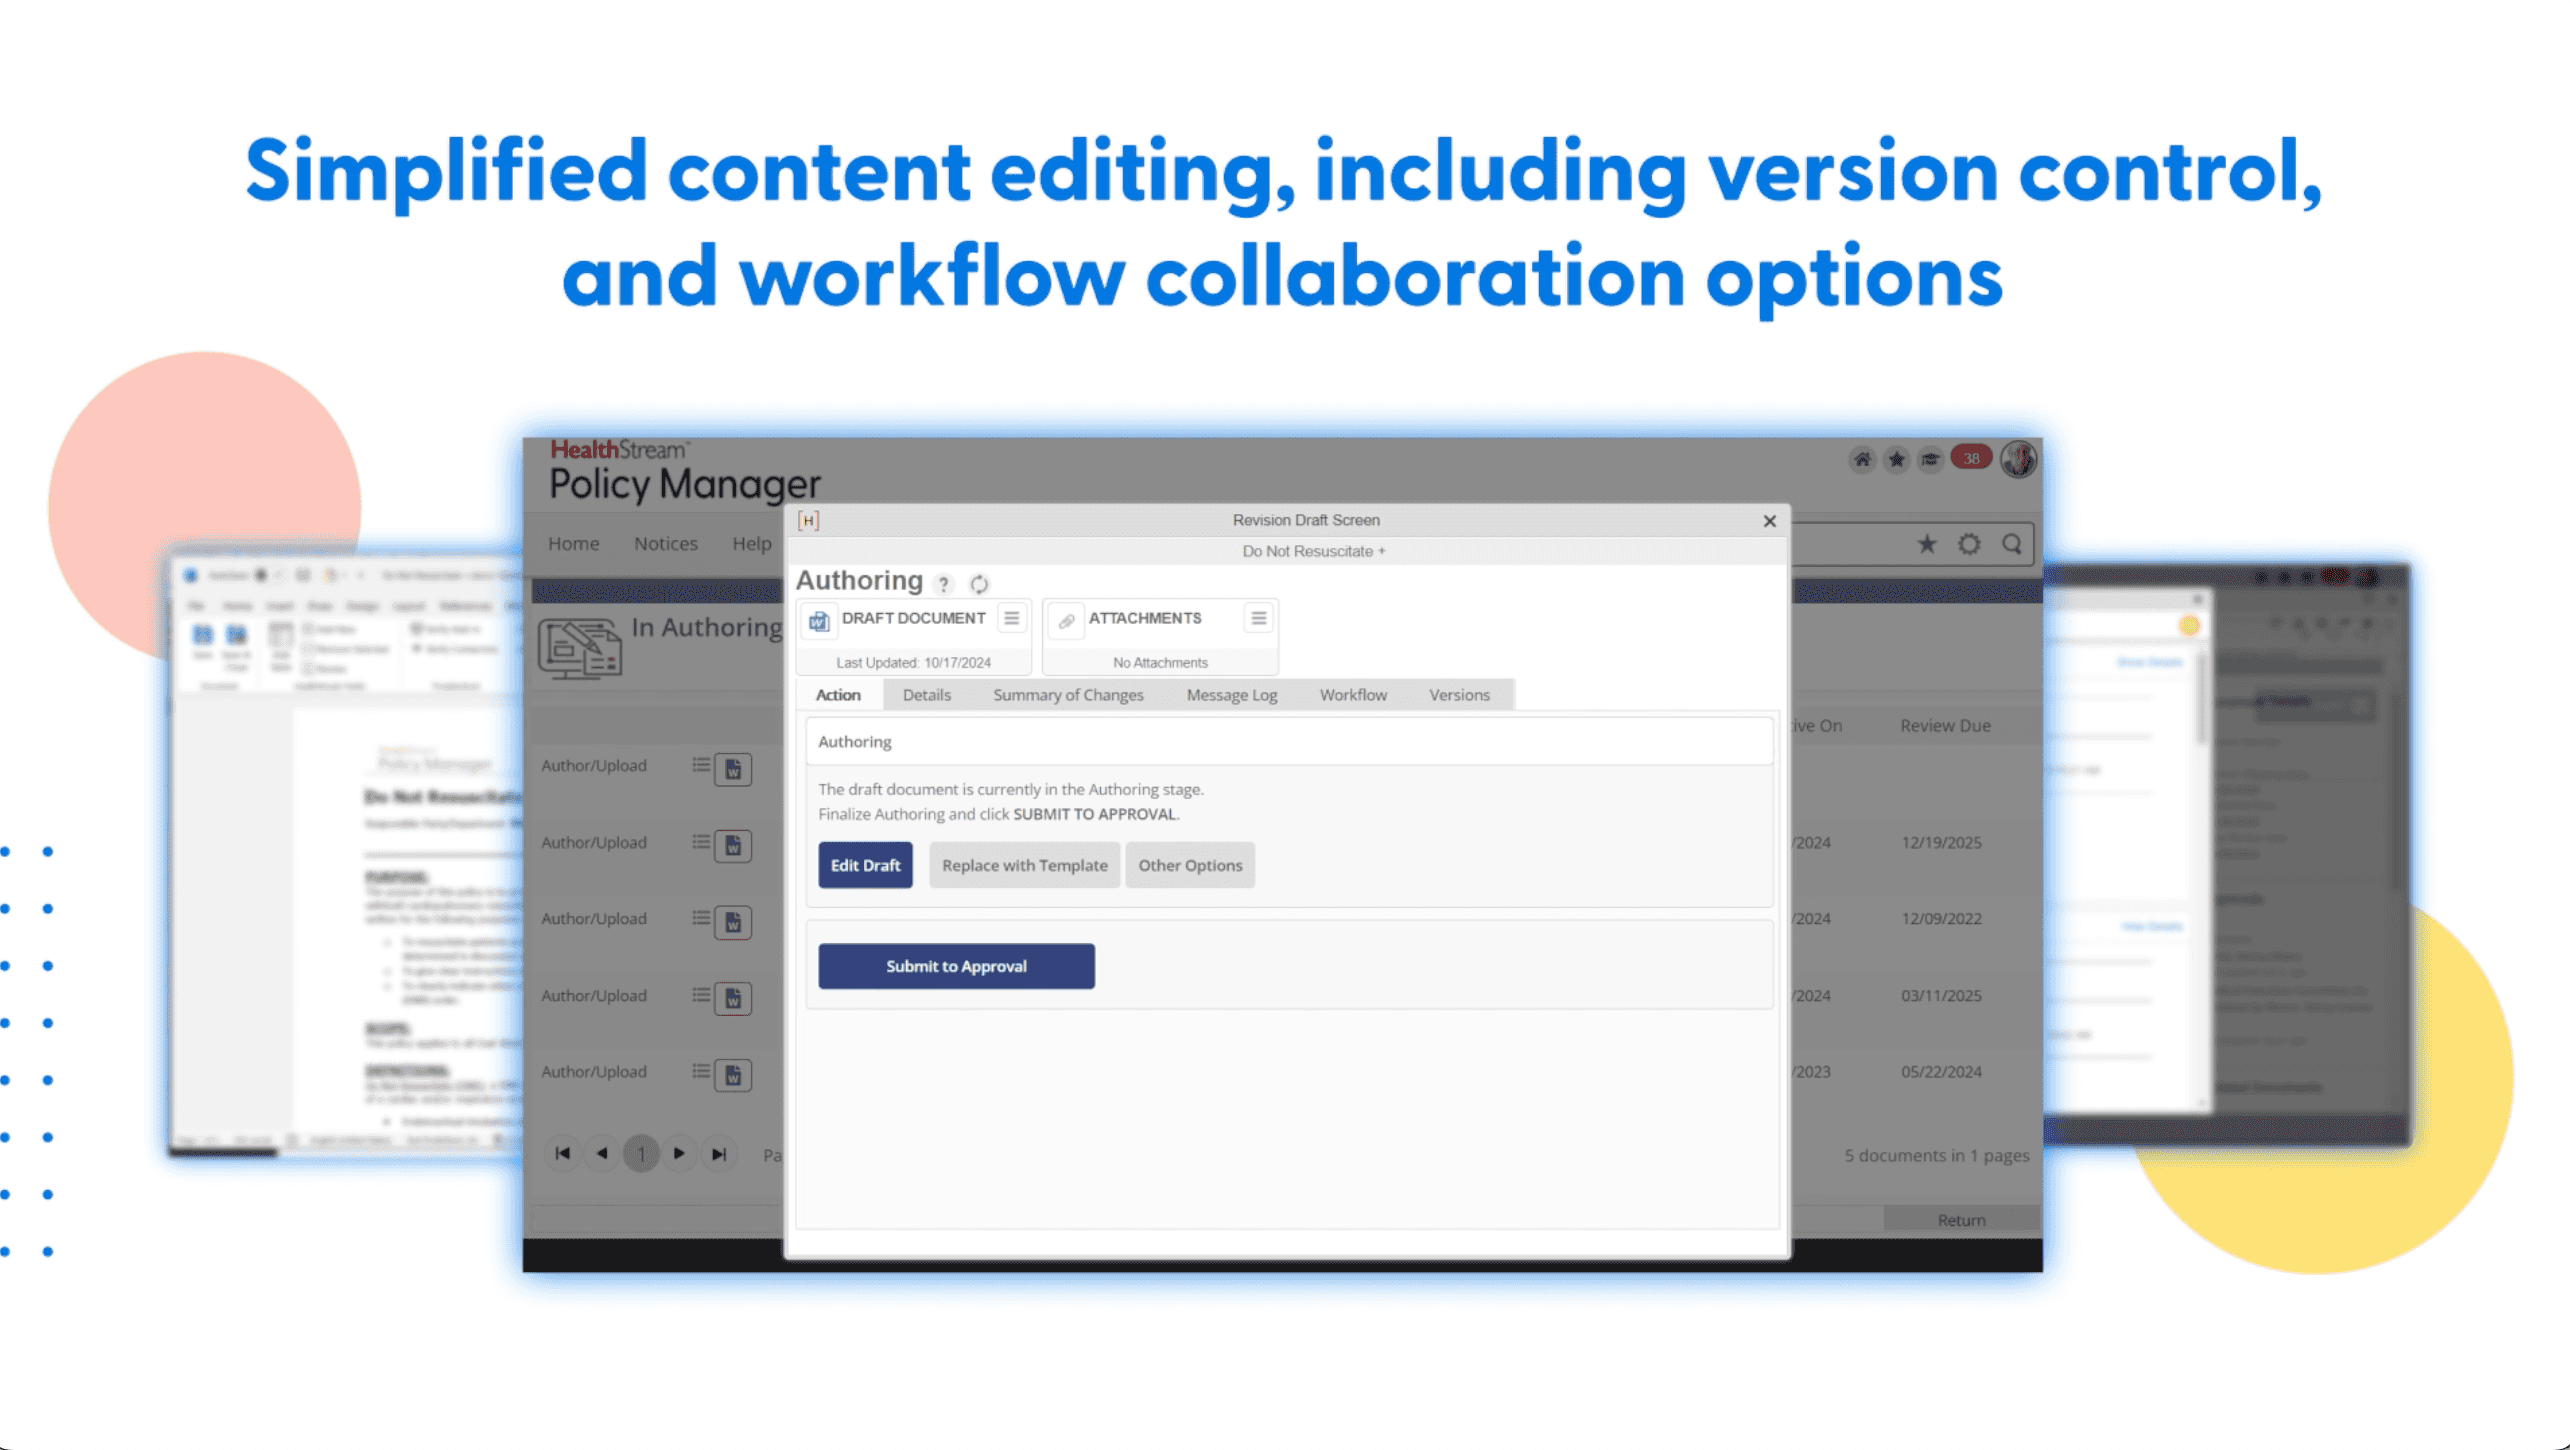Open the Home menu in Policy Manager

[574, 544]
